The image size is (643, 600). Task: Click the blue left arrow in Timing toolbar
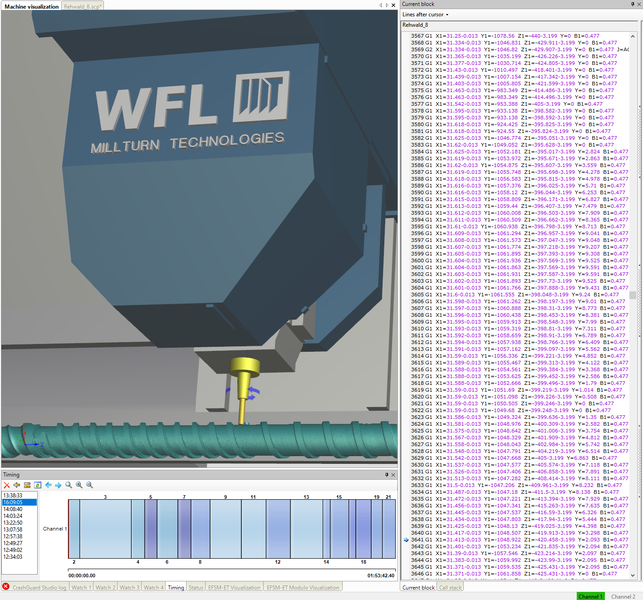[48, 485]
